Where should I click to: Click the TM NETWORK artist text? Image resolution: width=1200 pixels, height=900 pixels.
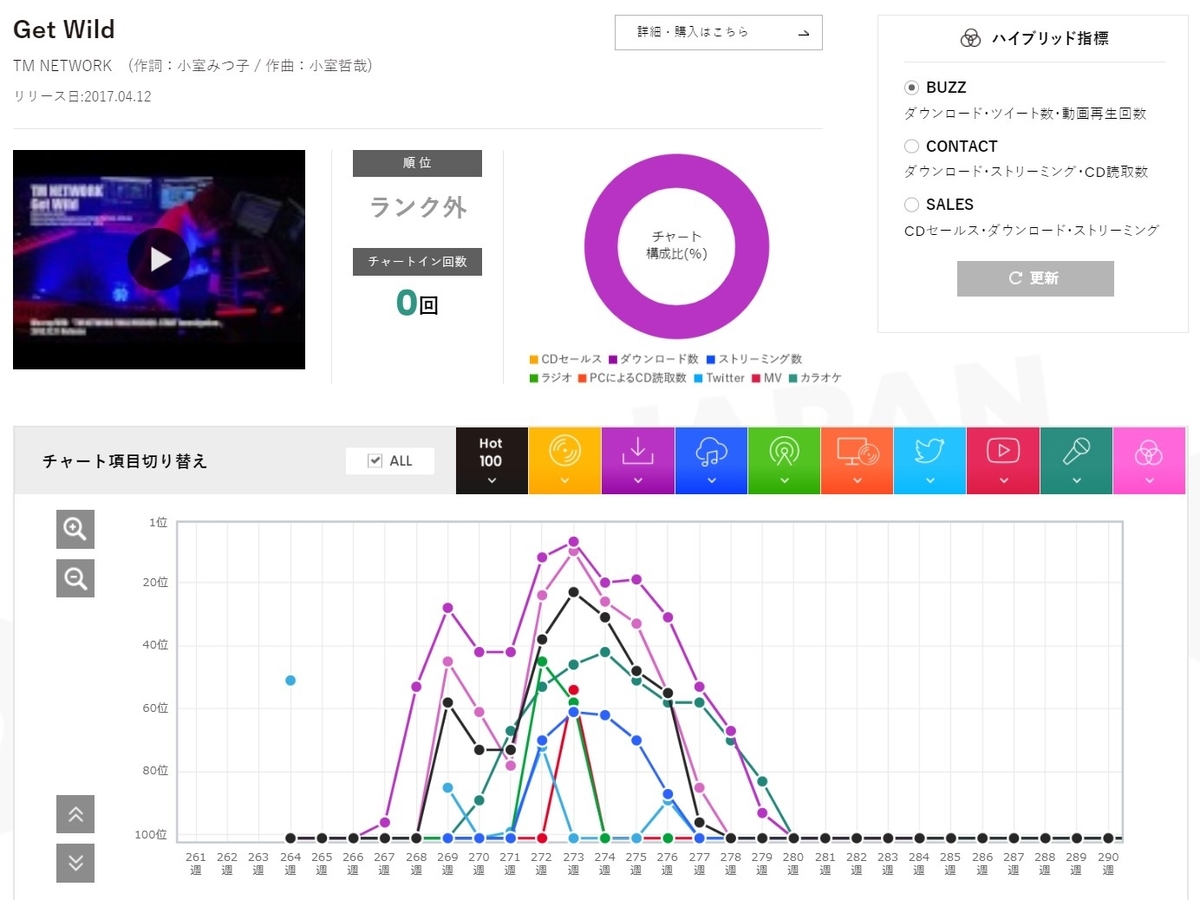[63, 66]
